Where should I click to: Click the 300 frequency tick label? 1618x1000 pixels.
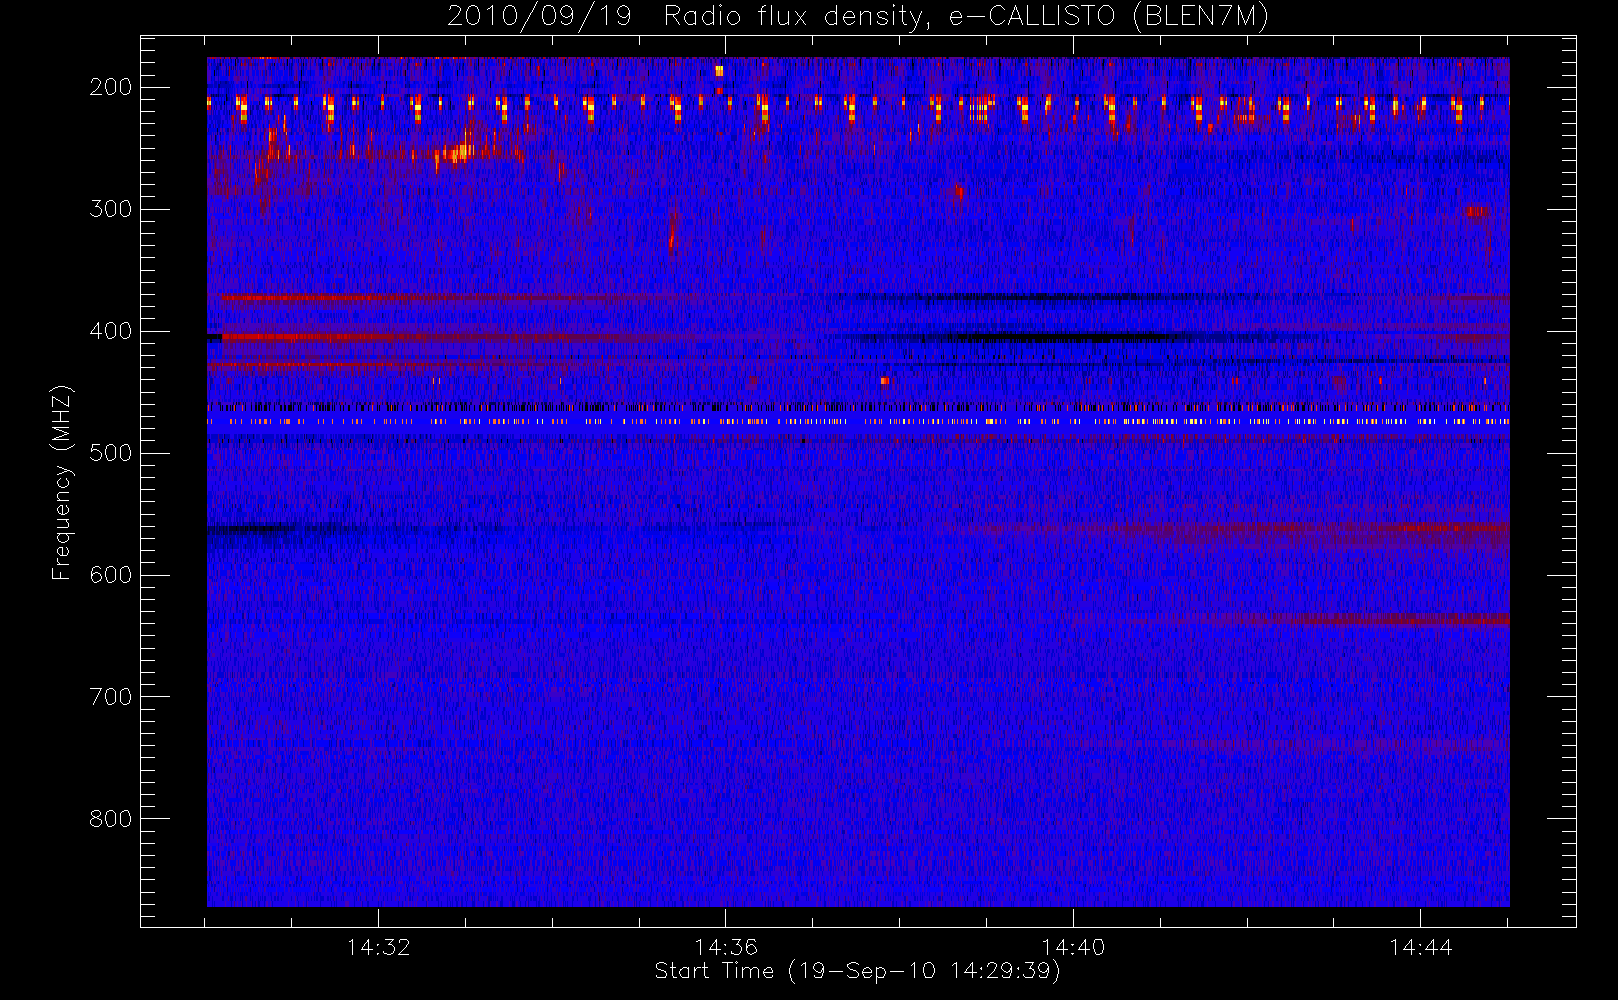point(111,209)
